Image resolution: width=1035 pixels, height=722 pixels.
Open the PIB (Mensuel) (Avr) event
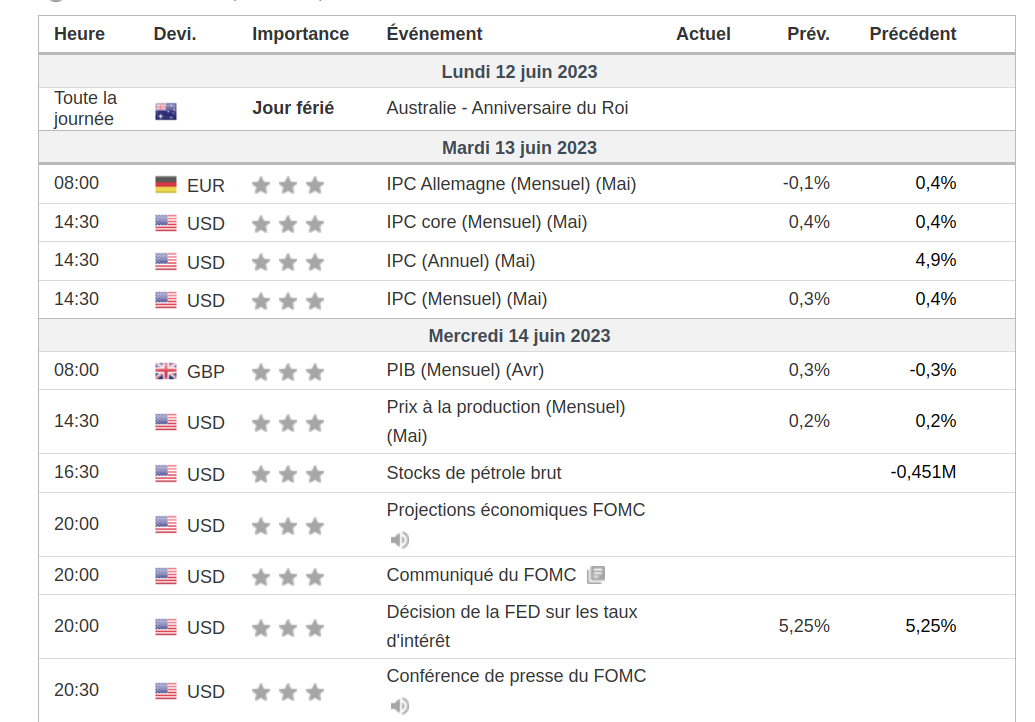point(465,370)
